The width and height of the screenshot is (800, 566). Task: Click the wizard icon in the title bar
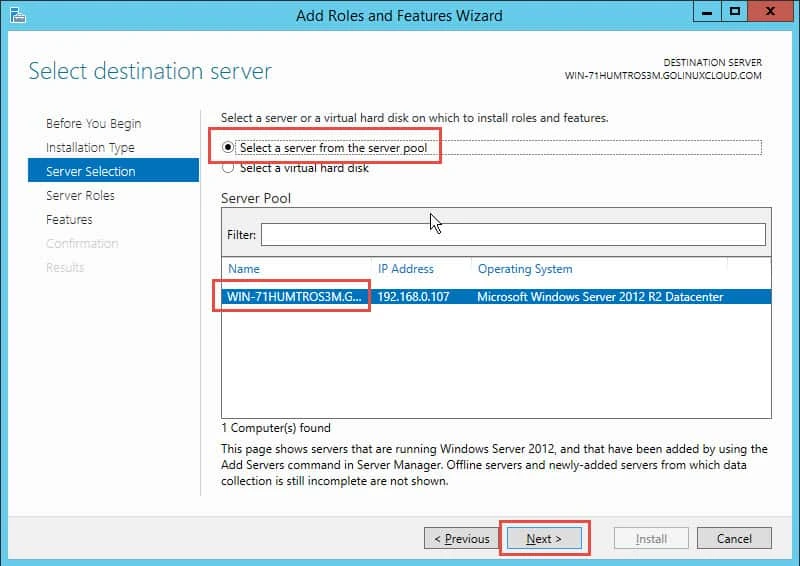click(18, 15)
